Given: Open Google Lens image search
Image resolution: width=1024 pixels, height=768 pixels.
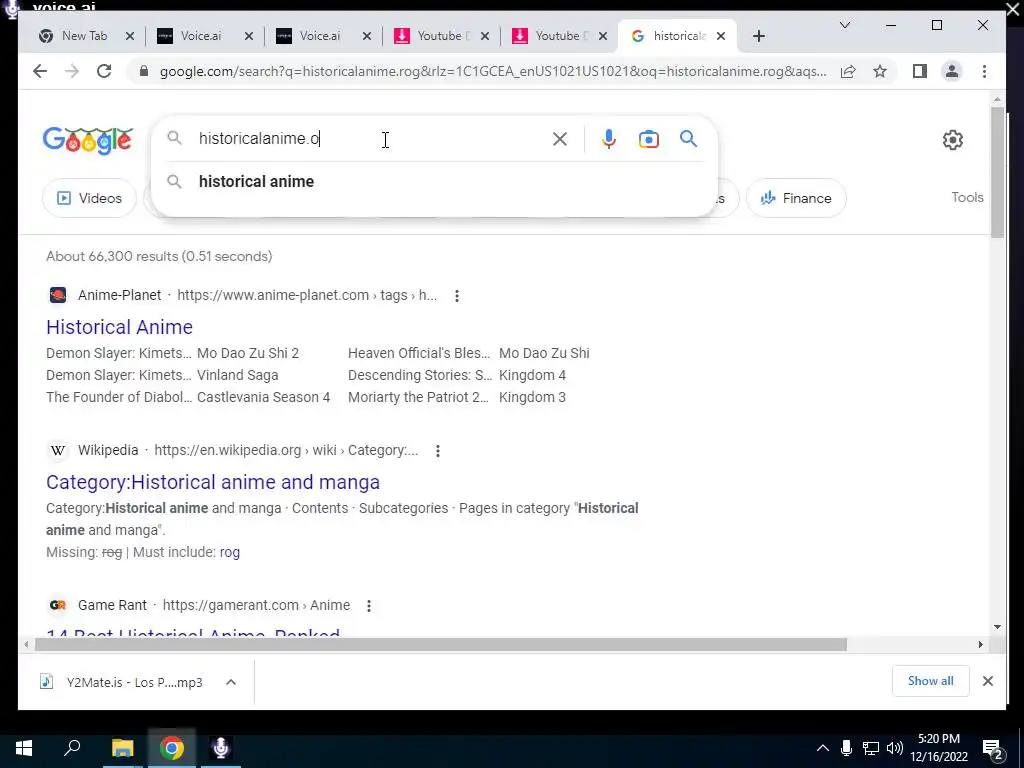Looking at the screenshot, I should pos(648,139).
